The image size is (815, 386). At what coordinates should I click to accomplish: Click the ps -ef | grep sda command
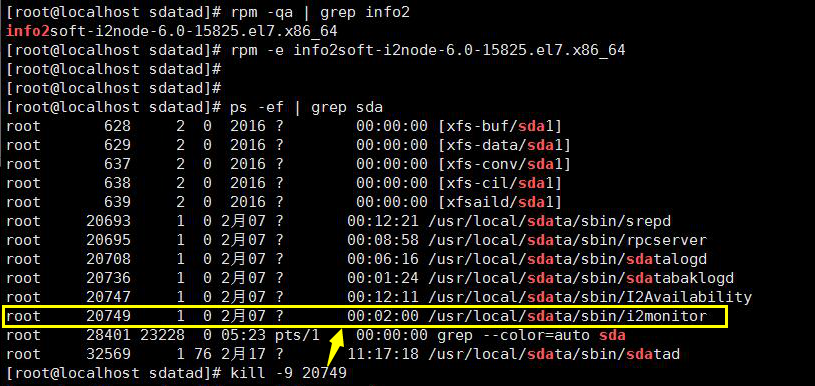(306, 108)
